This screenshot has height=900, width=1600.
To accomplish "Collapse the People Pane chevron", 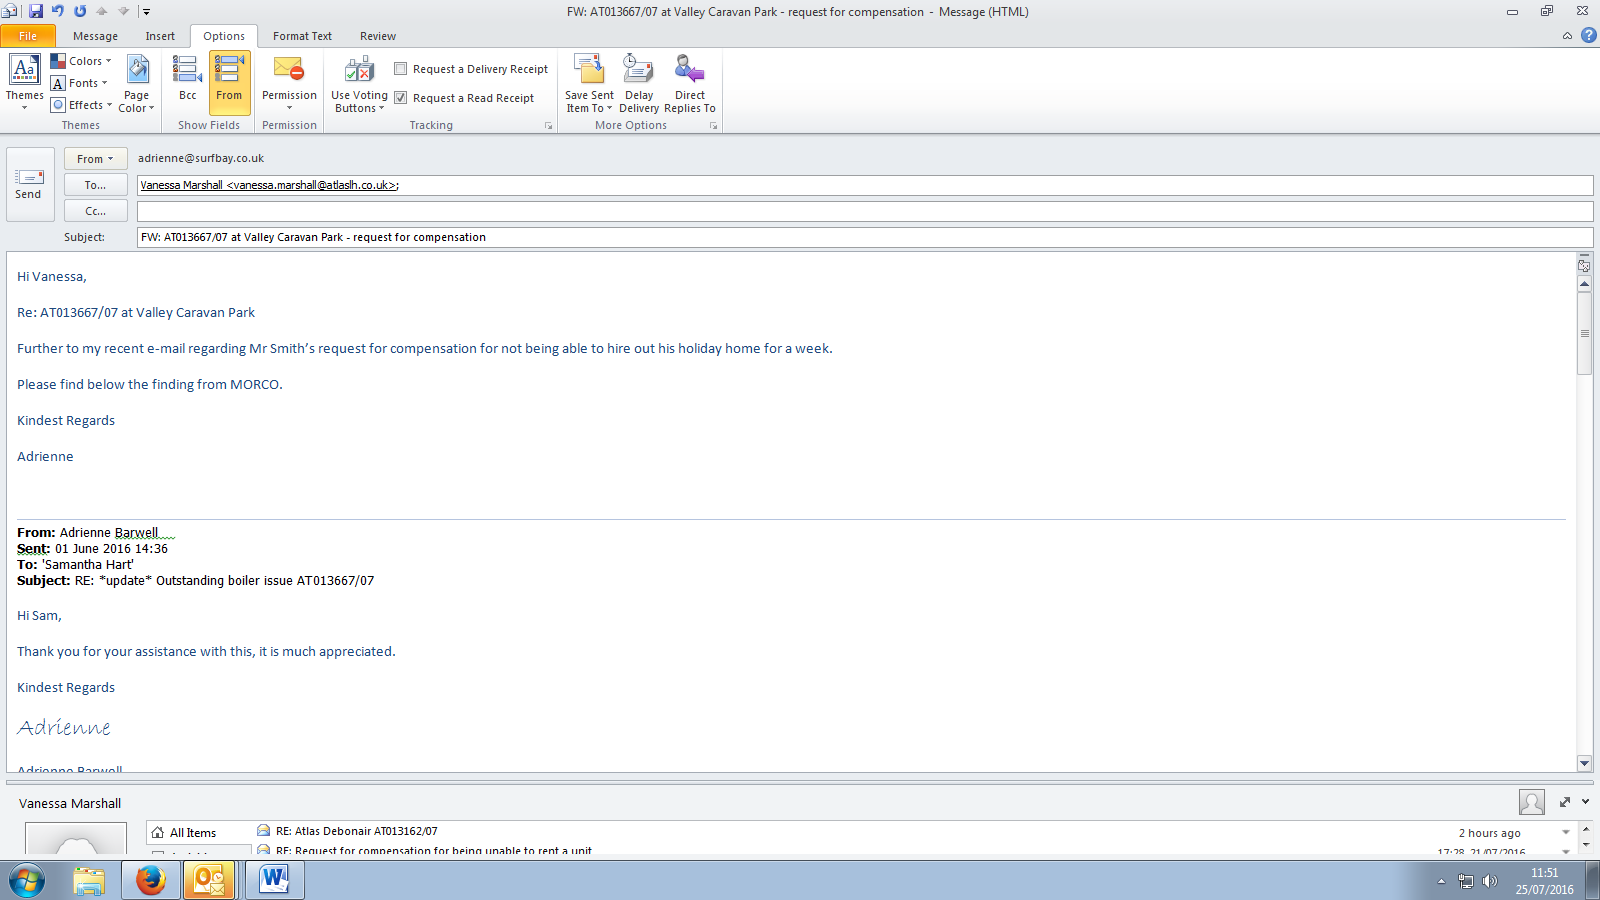I will 1586,802.
